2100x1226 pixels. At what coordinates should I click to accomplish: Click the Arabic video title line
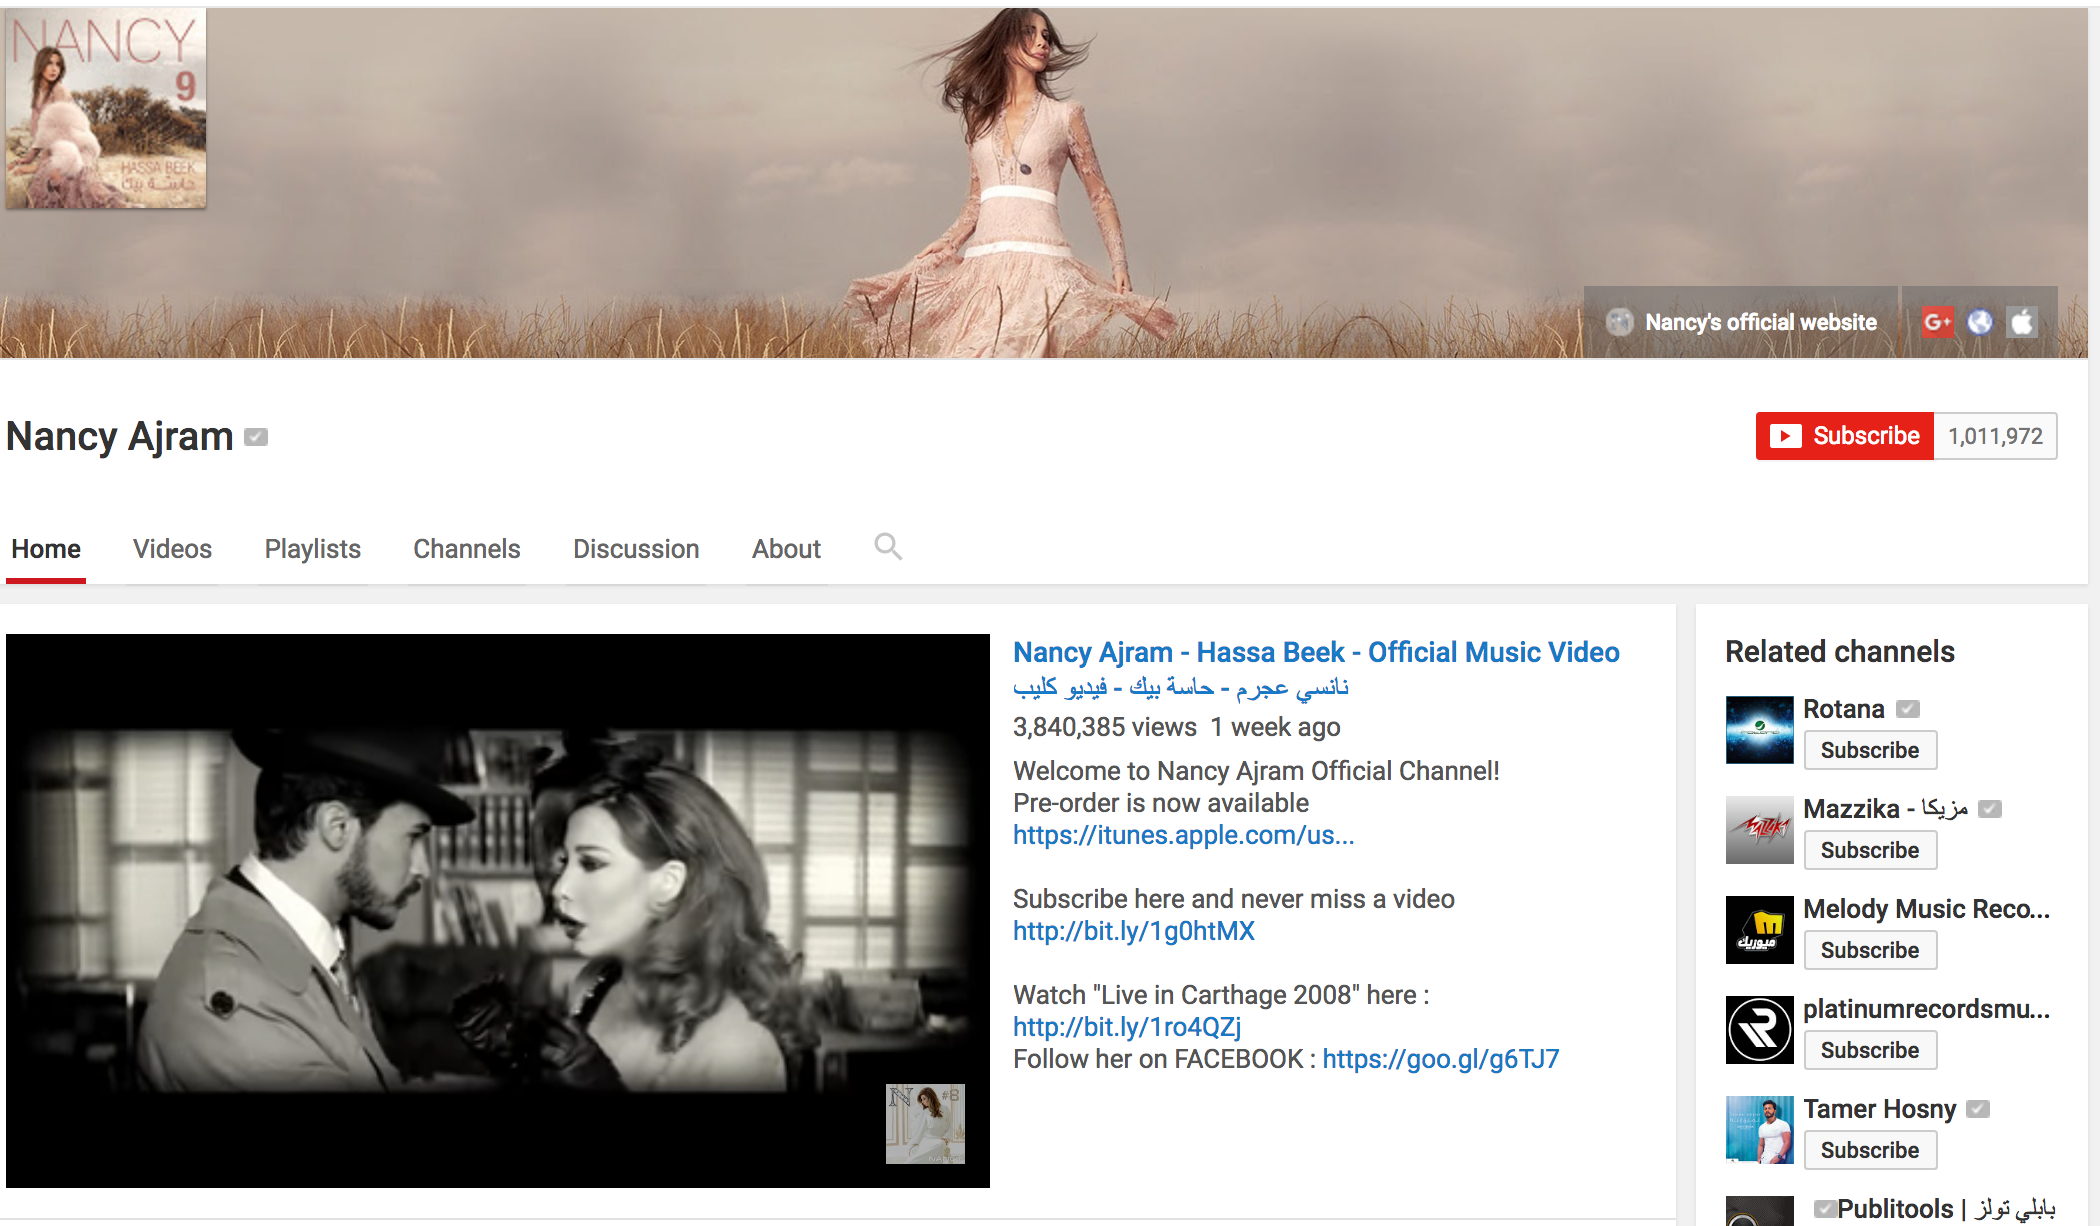point(1181,688)
